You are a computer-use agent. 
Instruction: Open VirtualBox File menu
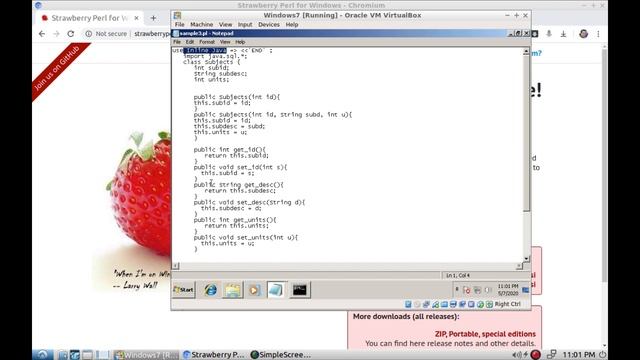click(x=179, y=24)
